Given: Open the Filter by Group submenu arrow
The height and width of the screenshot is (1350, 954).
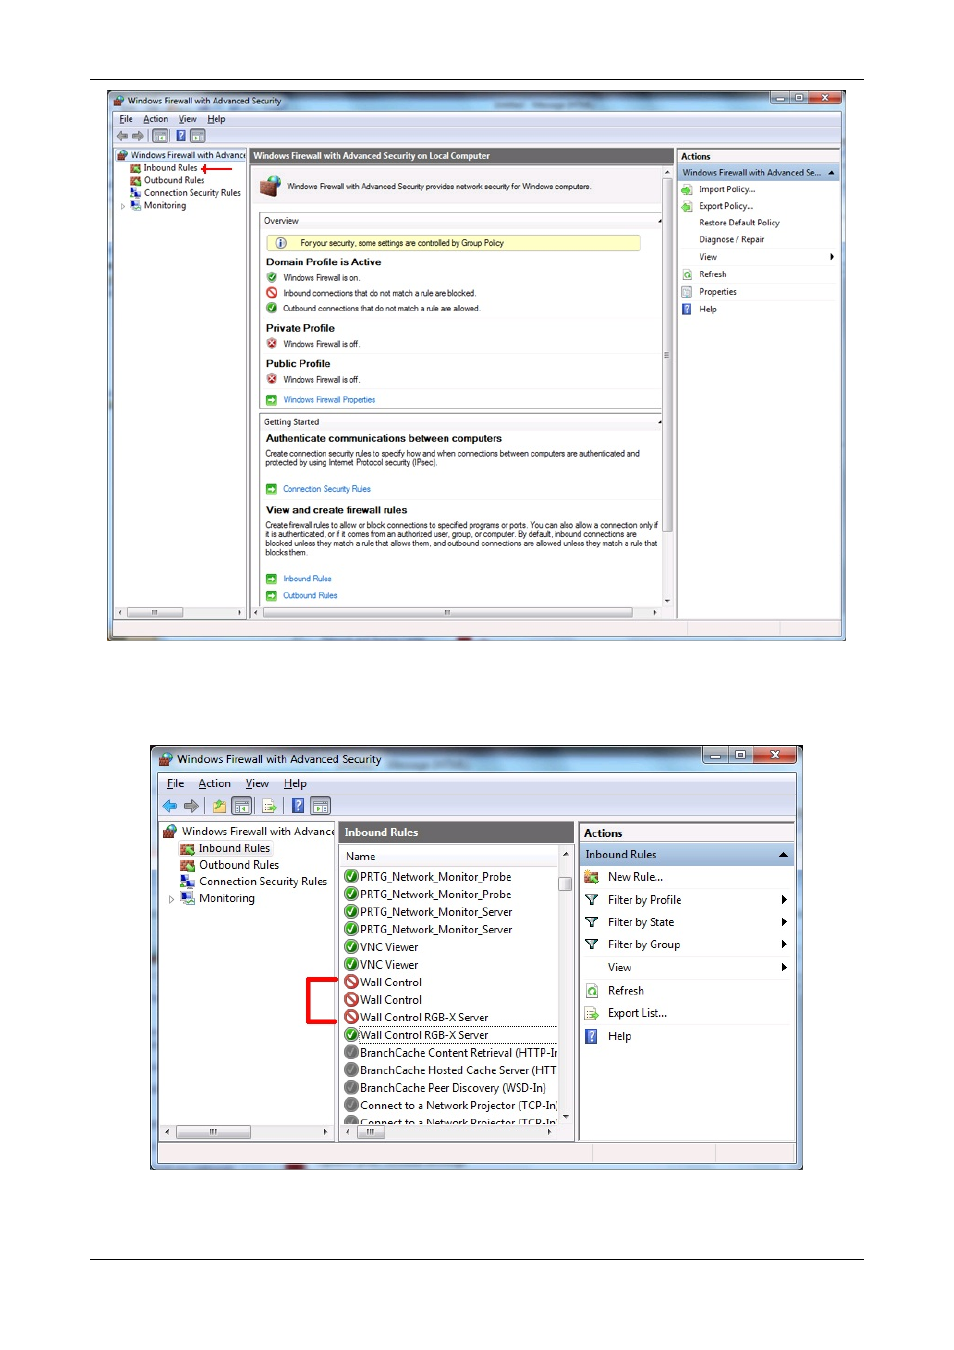Looking at the screenshot, I should click(784, 944).
